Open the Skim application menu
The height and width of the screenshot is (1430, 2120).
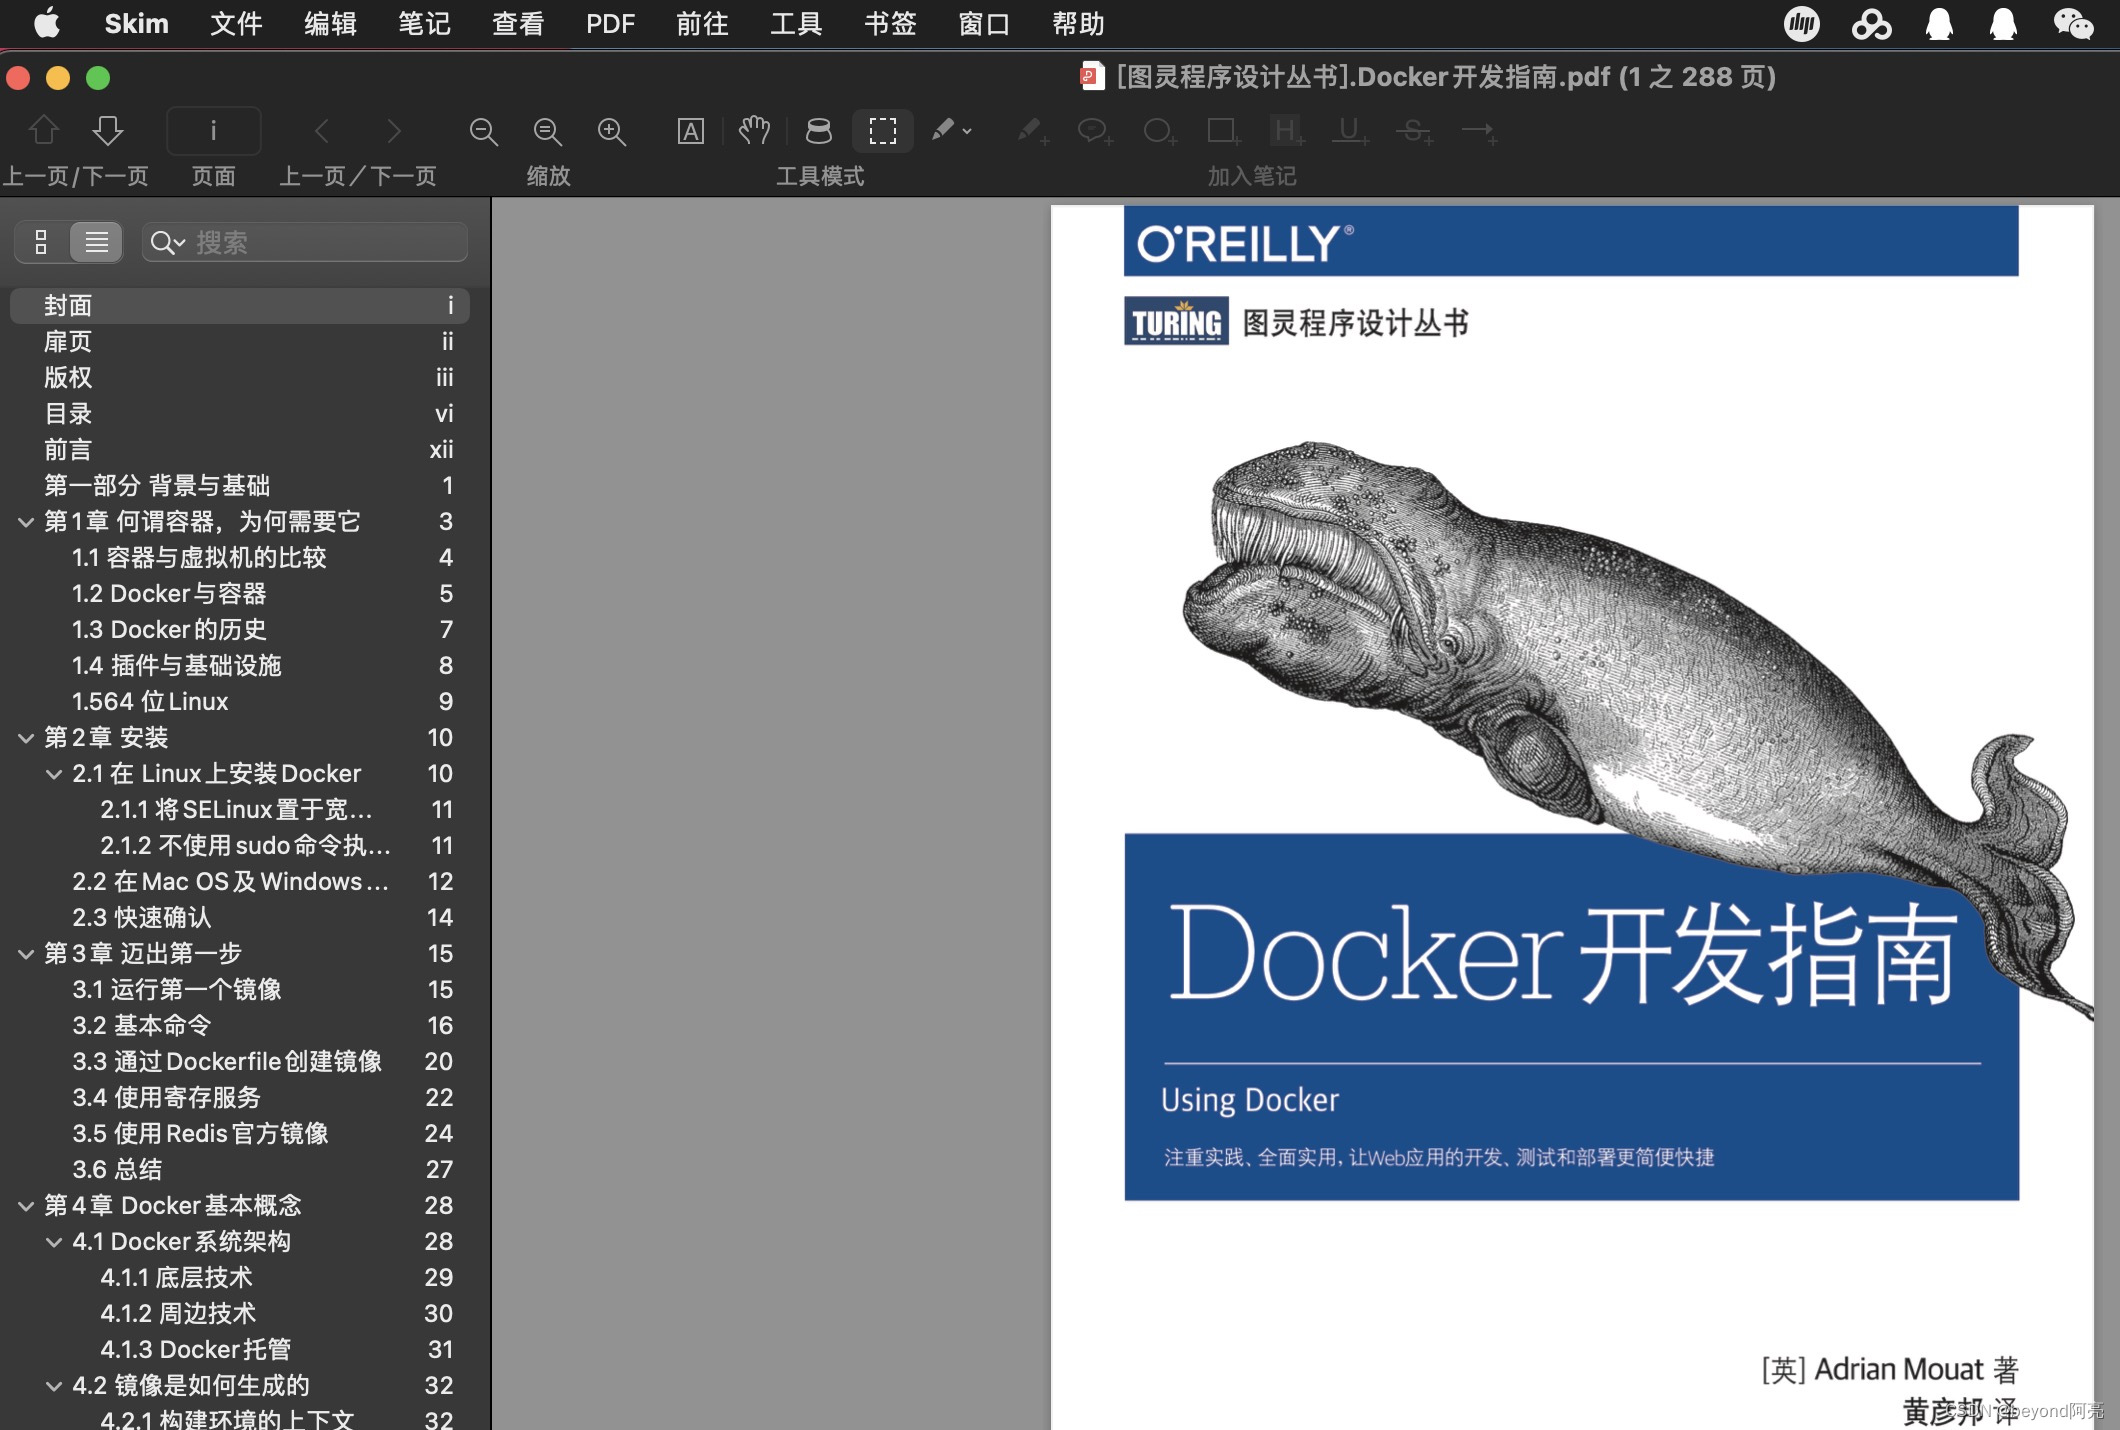coord(136,23)
